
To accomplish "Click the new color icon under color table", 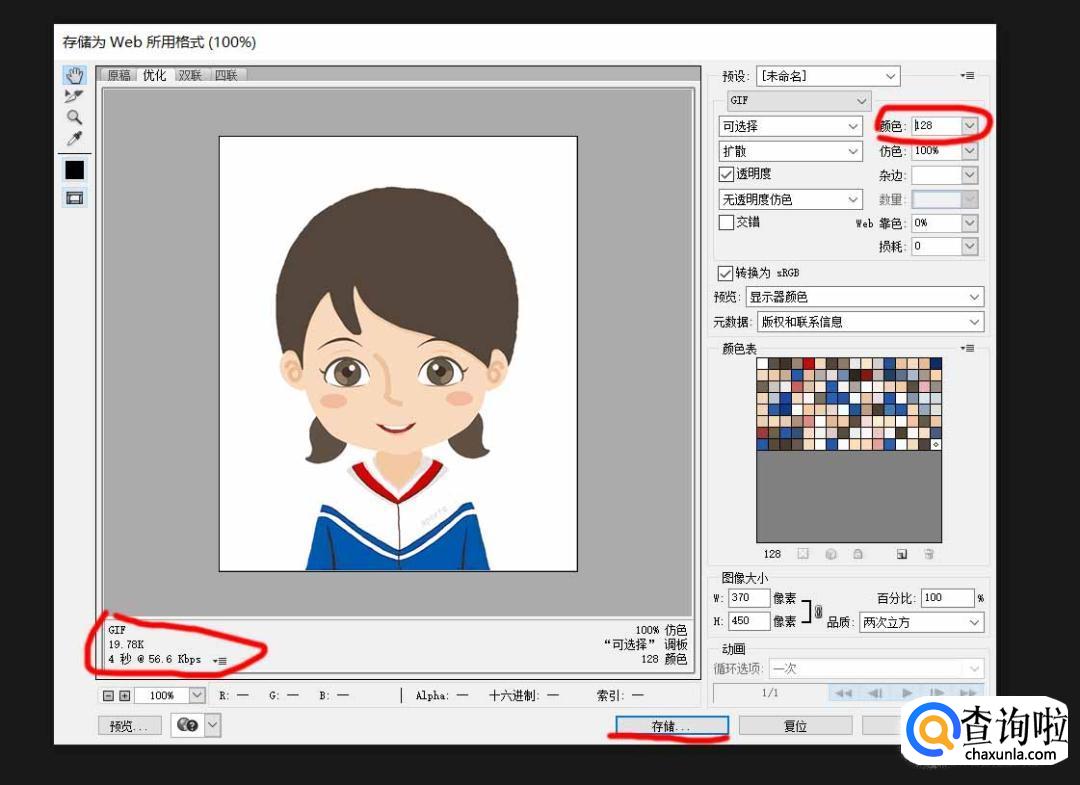I will [x=901, y=554].
